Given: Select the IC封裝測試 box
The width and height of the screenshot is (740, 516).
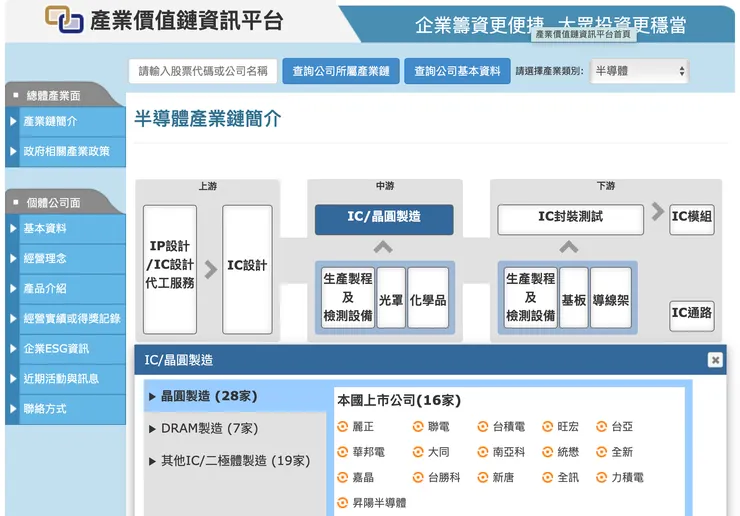Looking at the screenshot, I should [x=571, y=220].
